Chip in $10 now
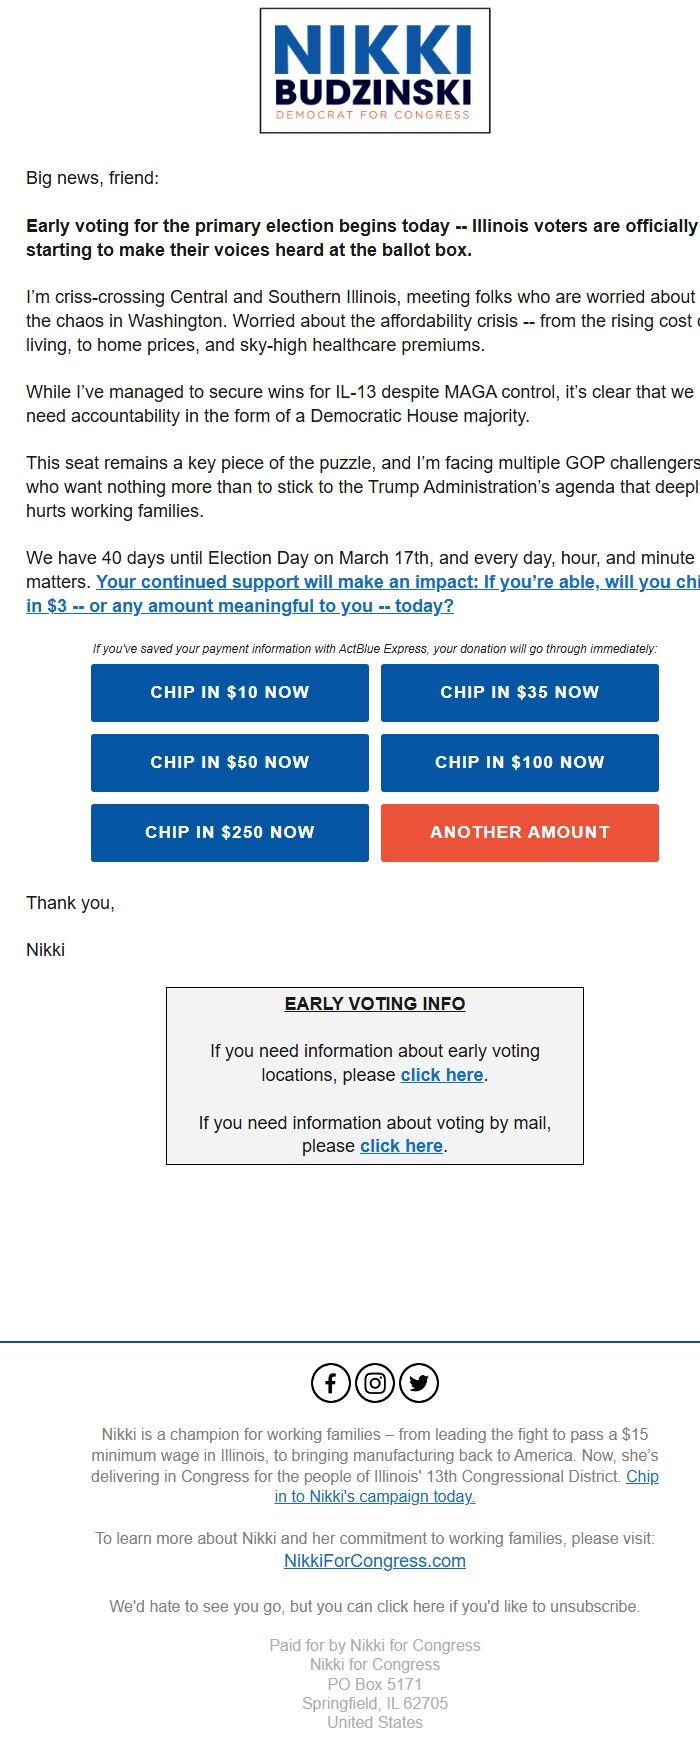This screenshot has width=700, height=1753. 229,692
